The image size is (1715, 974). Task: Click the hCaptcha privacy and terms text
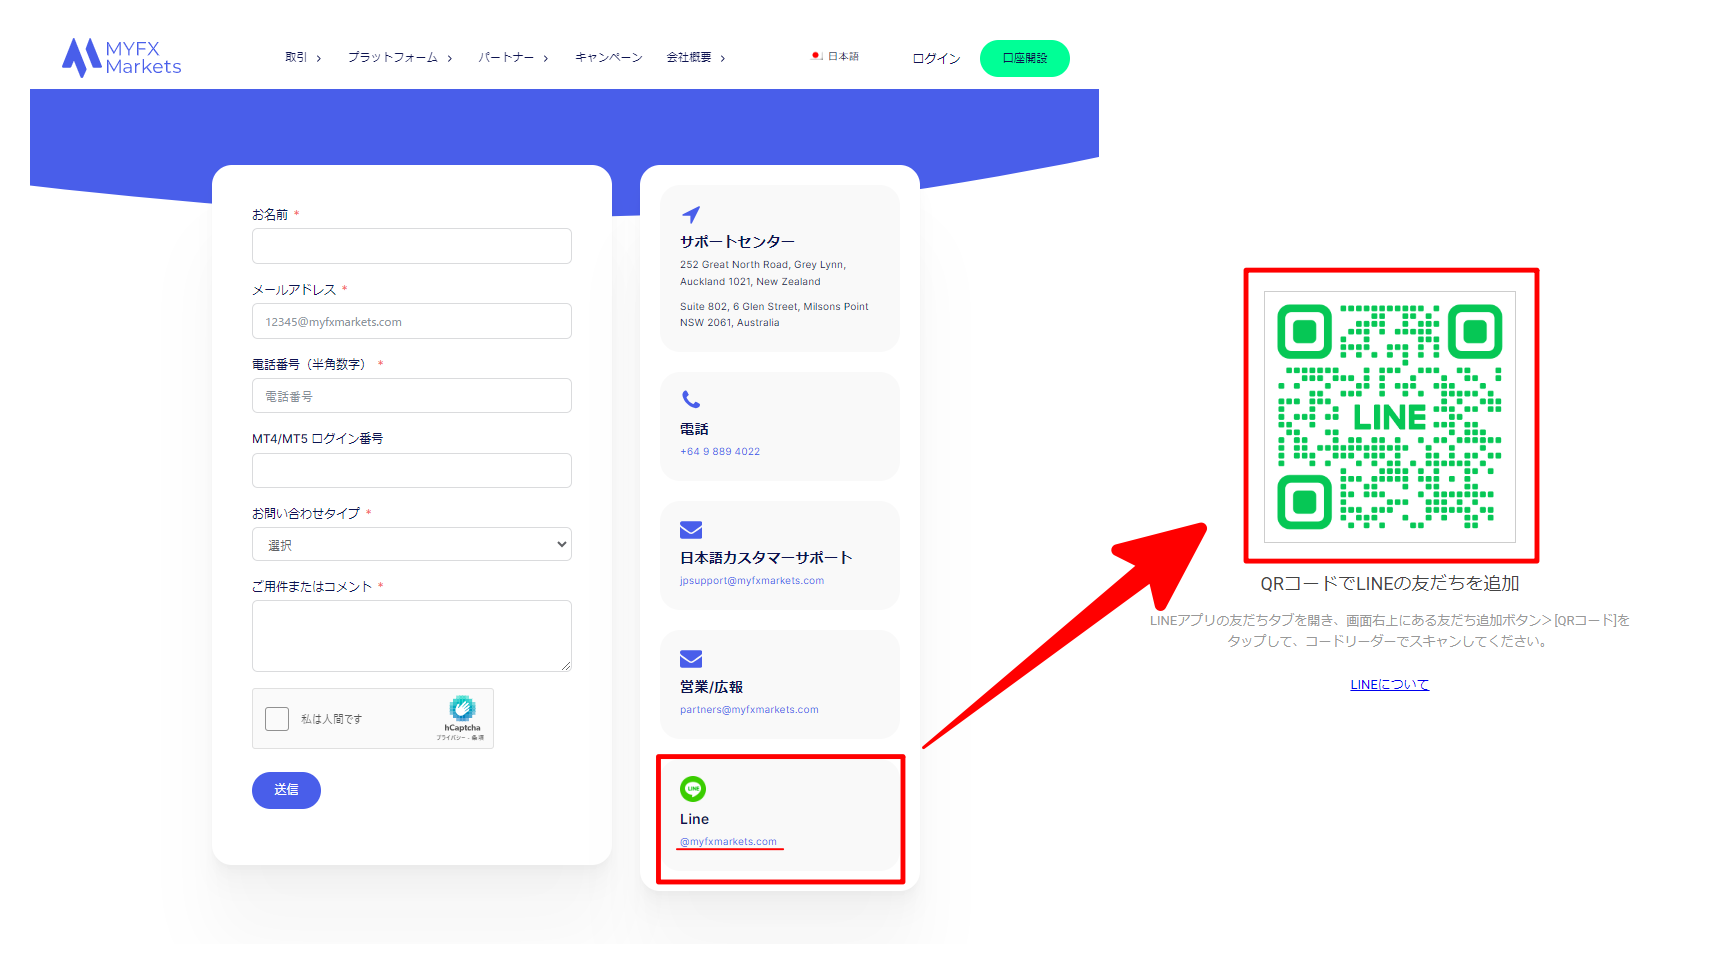pos(460,738)
